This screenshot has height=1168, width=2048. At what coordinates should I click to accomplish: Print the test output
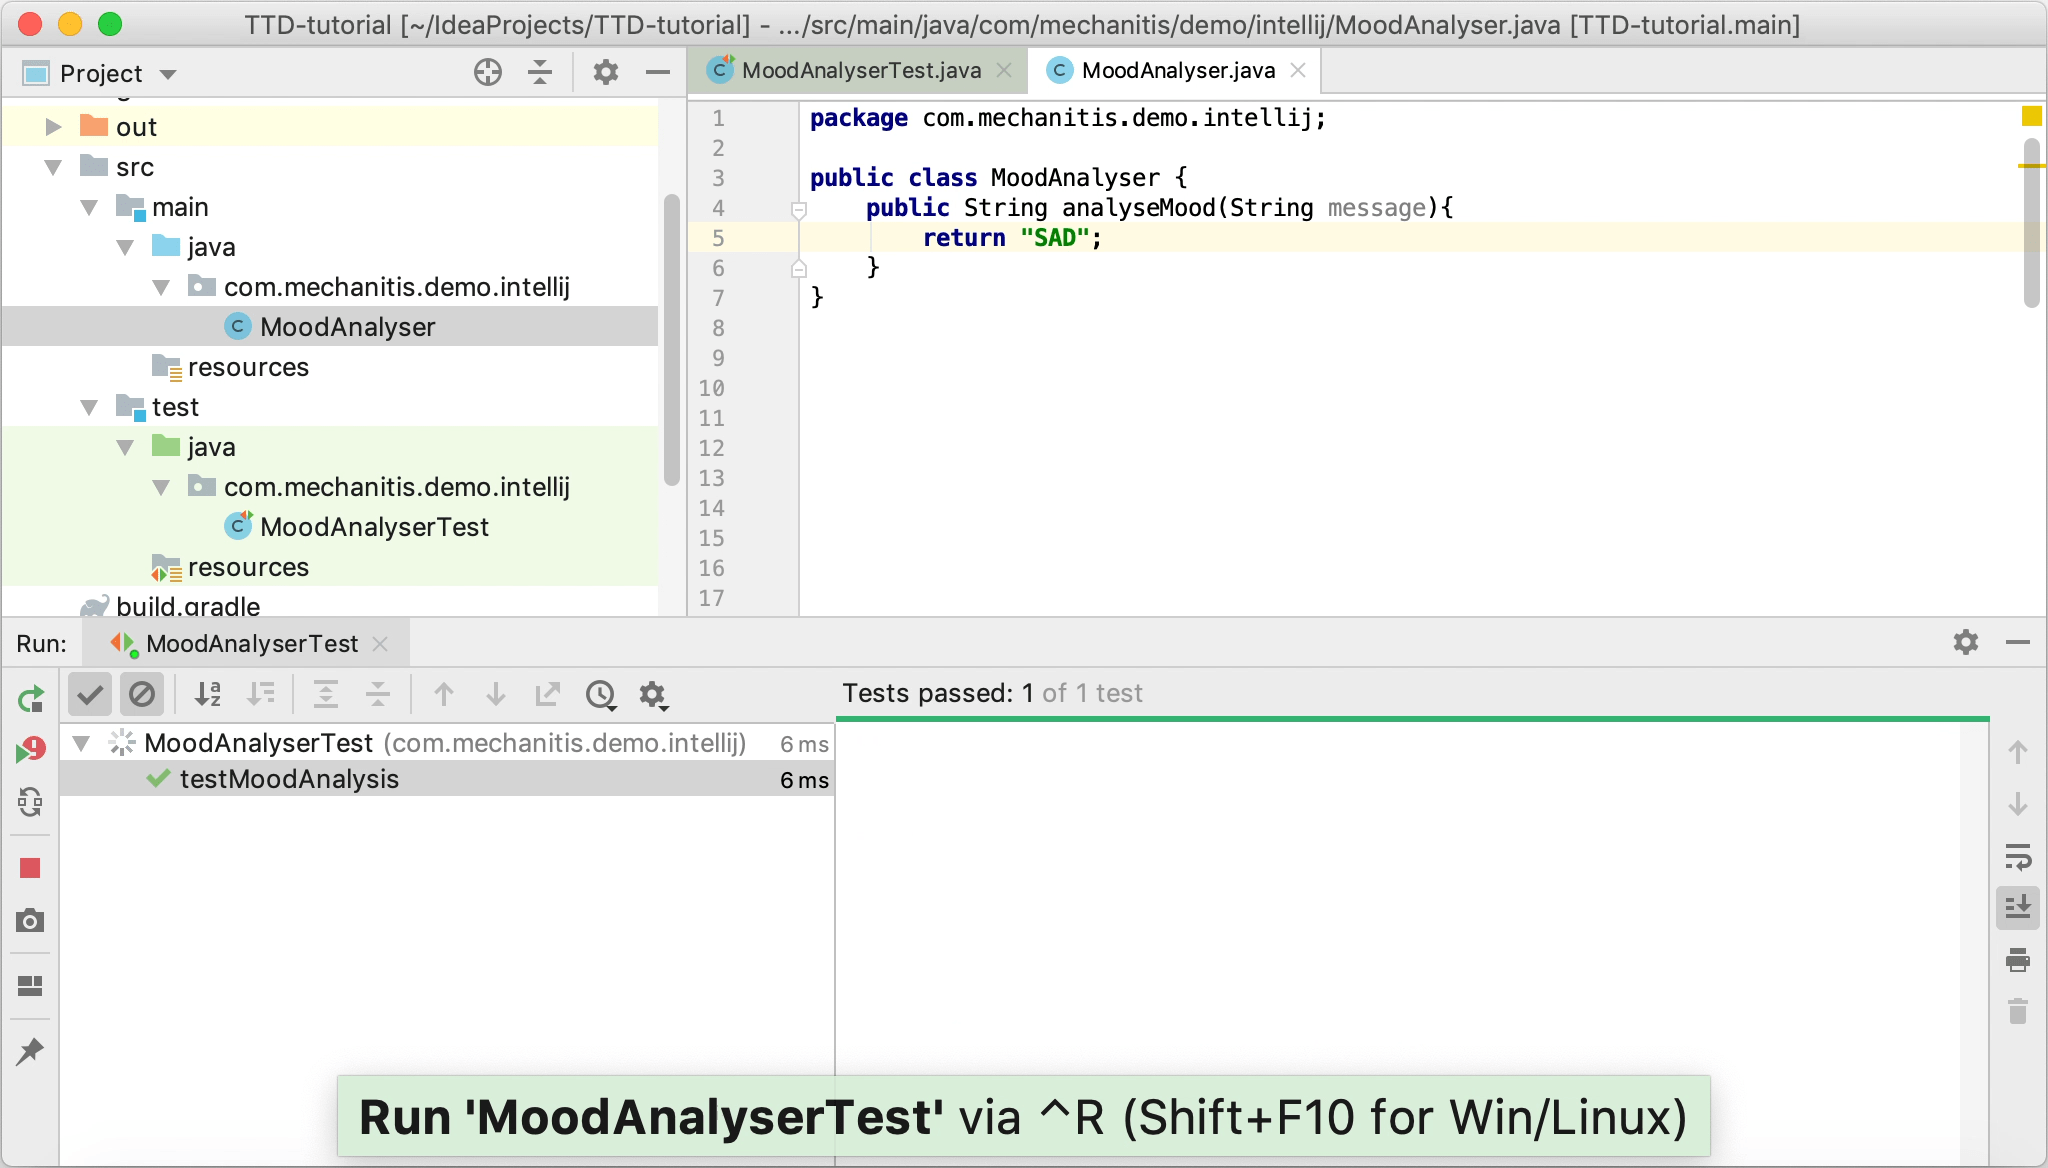click(x=2019, y=959)
